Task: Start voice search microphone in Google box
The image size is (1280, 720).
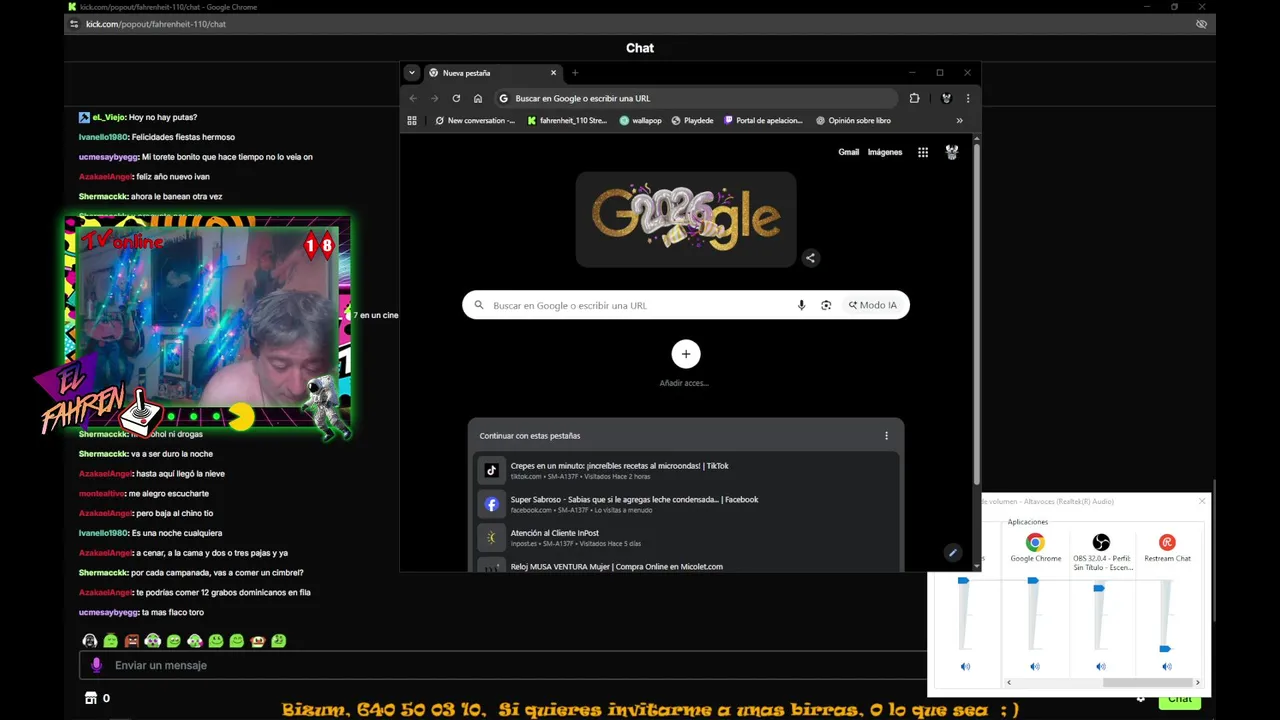Action: click(801, 305)
